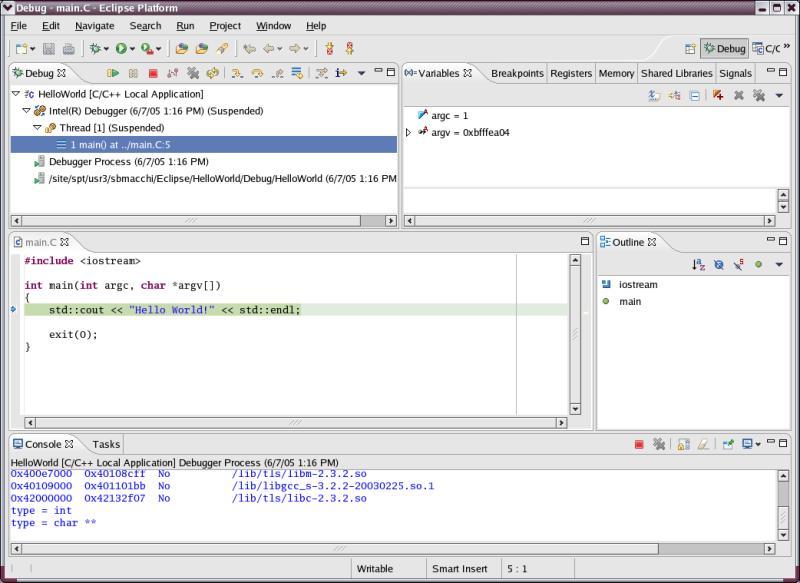
Task: Toggle alphabetical sort in Outline view
Action: click(698, 265)
